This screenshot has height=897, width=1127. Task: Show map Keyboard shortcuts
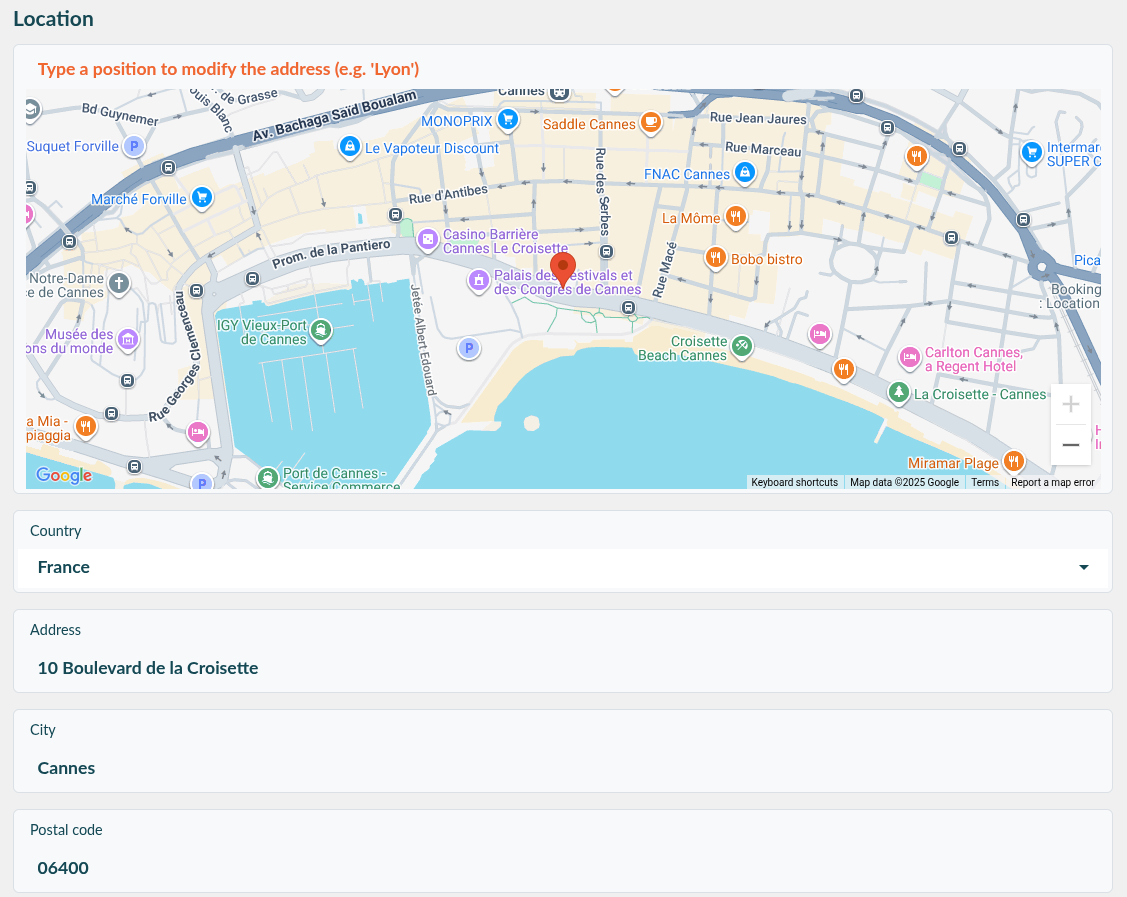[x=794, y=482]
